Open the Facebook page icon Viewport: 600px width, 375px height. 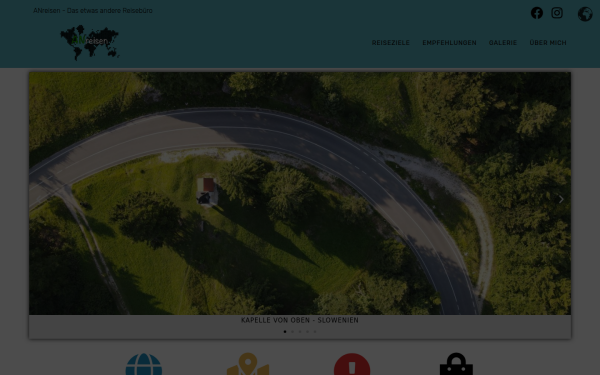536,13
